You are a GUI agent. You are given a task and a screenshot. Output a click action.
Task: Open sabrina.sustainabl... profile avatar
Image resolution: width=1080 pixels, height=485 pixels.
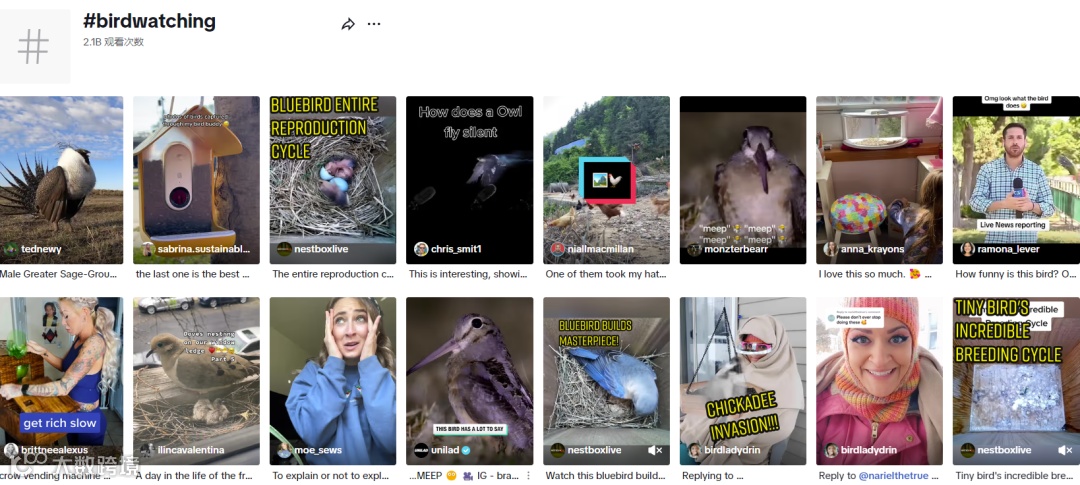pyautogui.click(x=148, y=249)
